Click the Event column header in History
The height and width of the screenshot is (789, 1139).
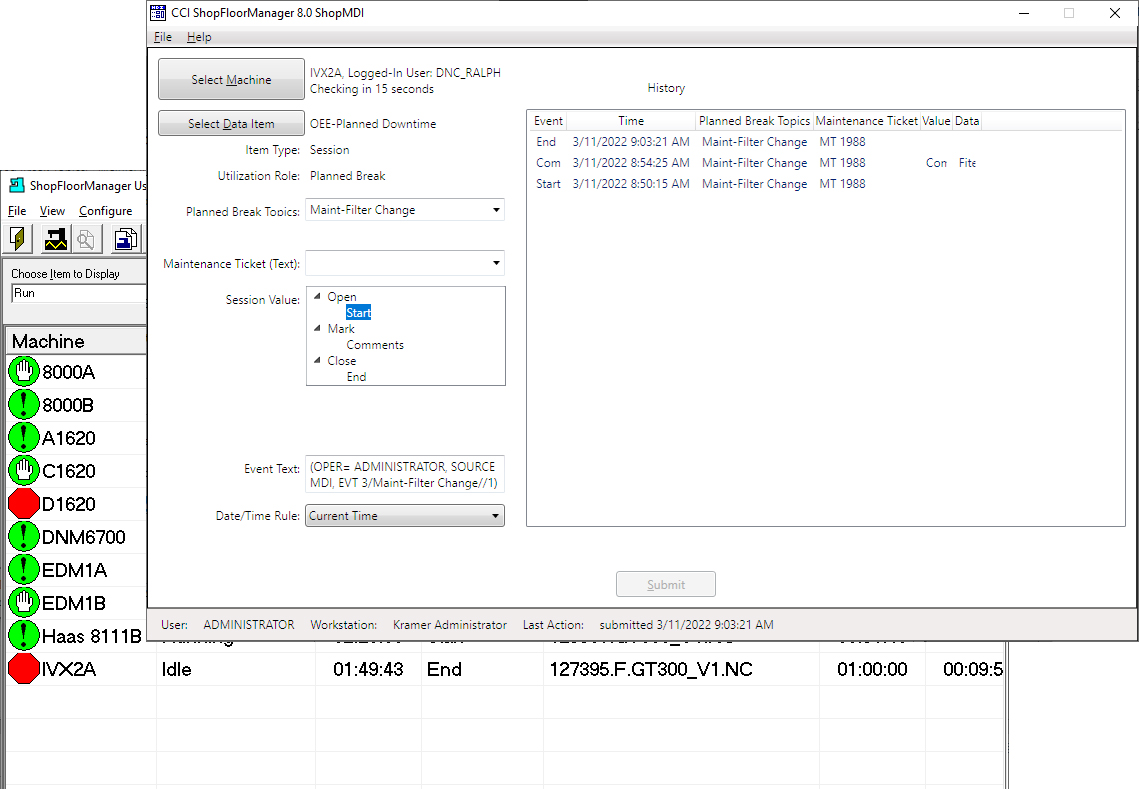pyautogui.click(x=548, y=121)
